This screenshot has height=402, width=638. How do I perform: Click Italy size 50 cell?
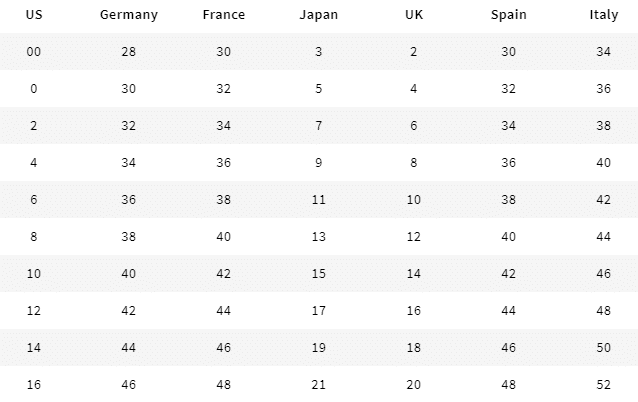point(604,347)
